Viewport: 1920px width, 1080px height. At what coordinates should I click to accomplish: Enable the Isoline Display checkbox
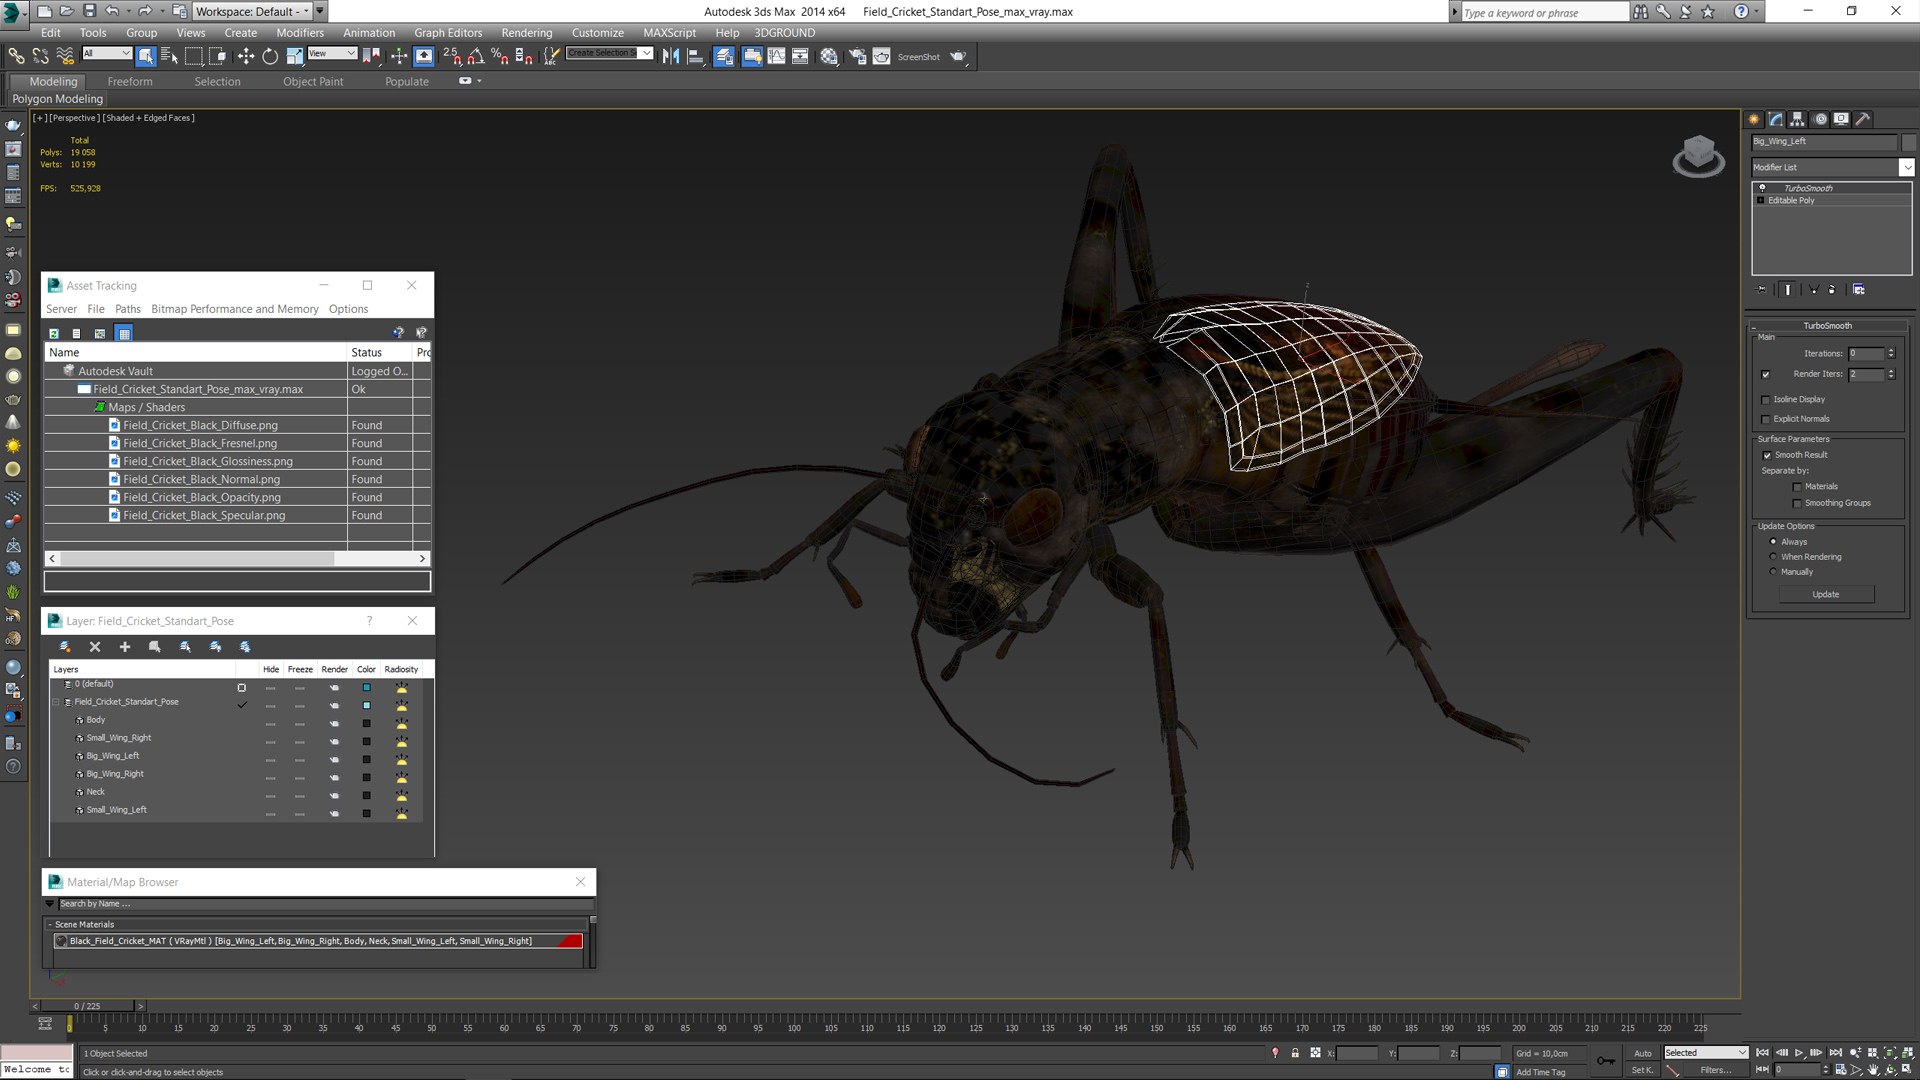1766,400
